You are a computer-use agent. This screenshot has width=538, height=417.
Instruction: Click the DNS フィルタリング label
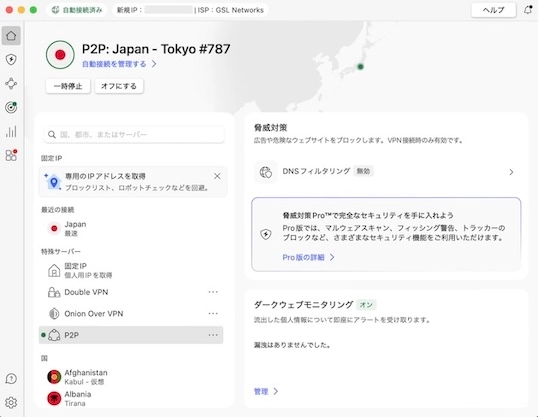[316, 171]
